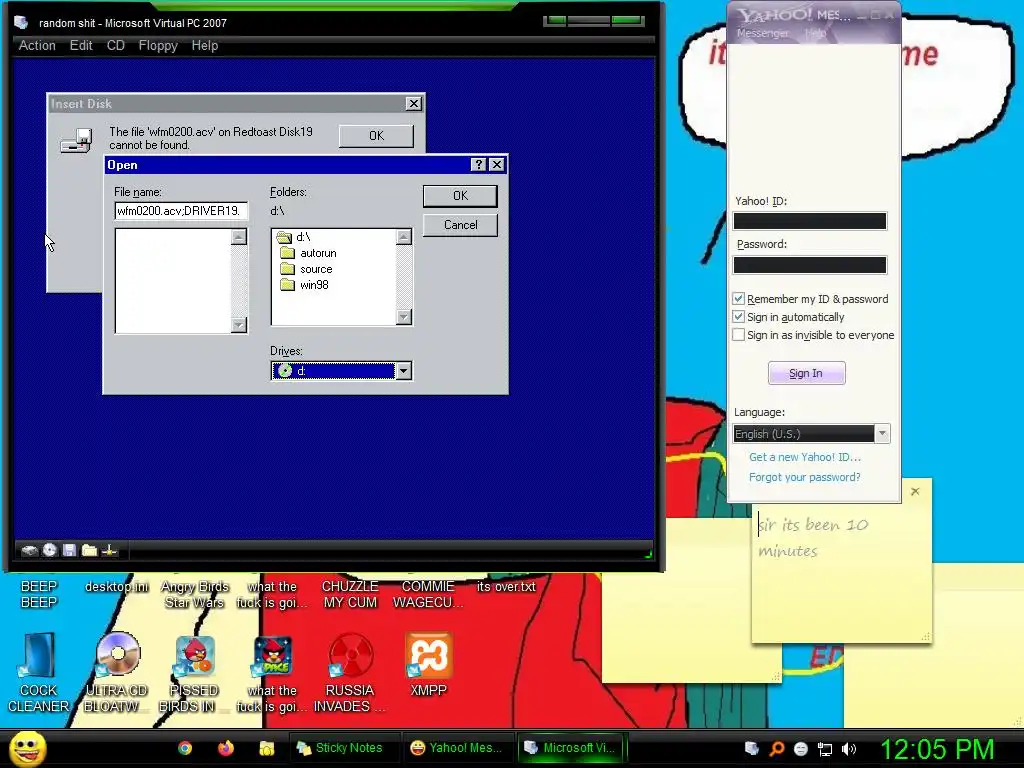1024x768 pixels.
Task: Click the Yahoo Messenger face tray icon
Action: [x=801, y=748]
